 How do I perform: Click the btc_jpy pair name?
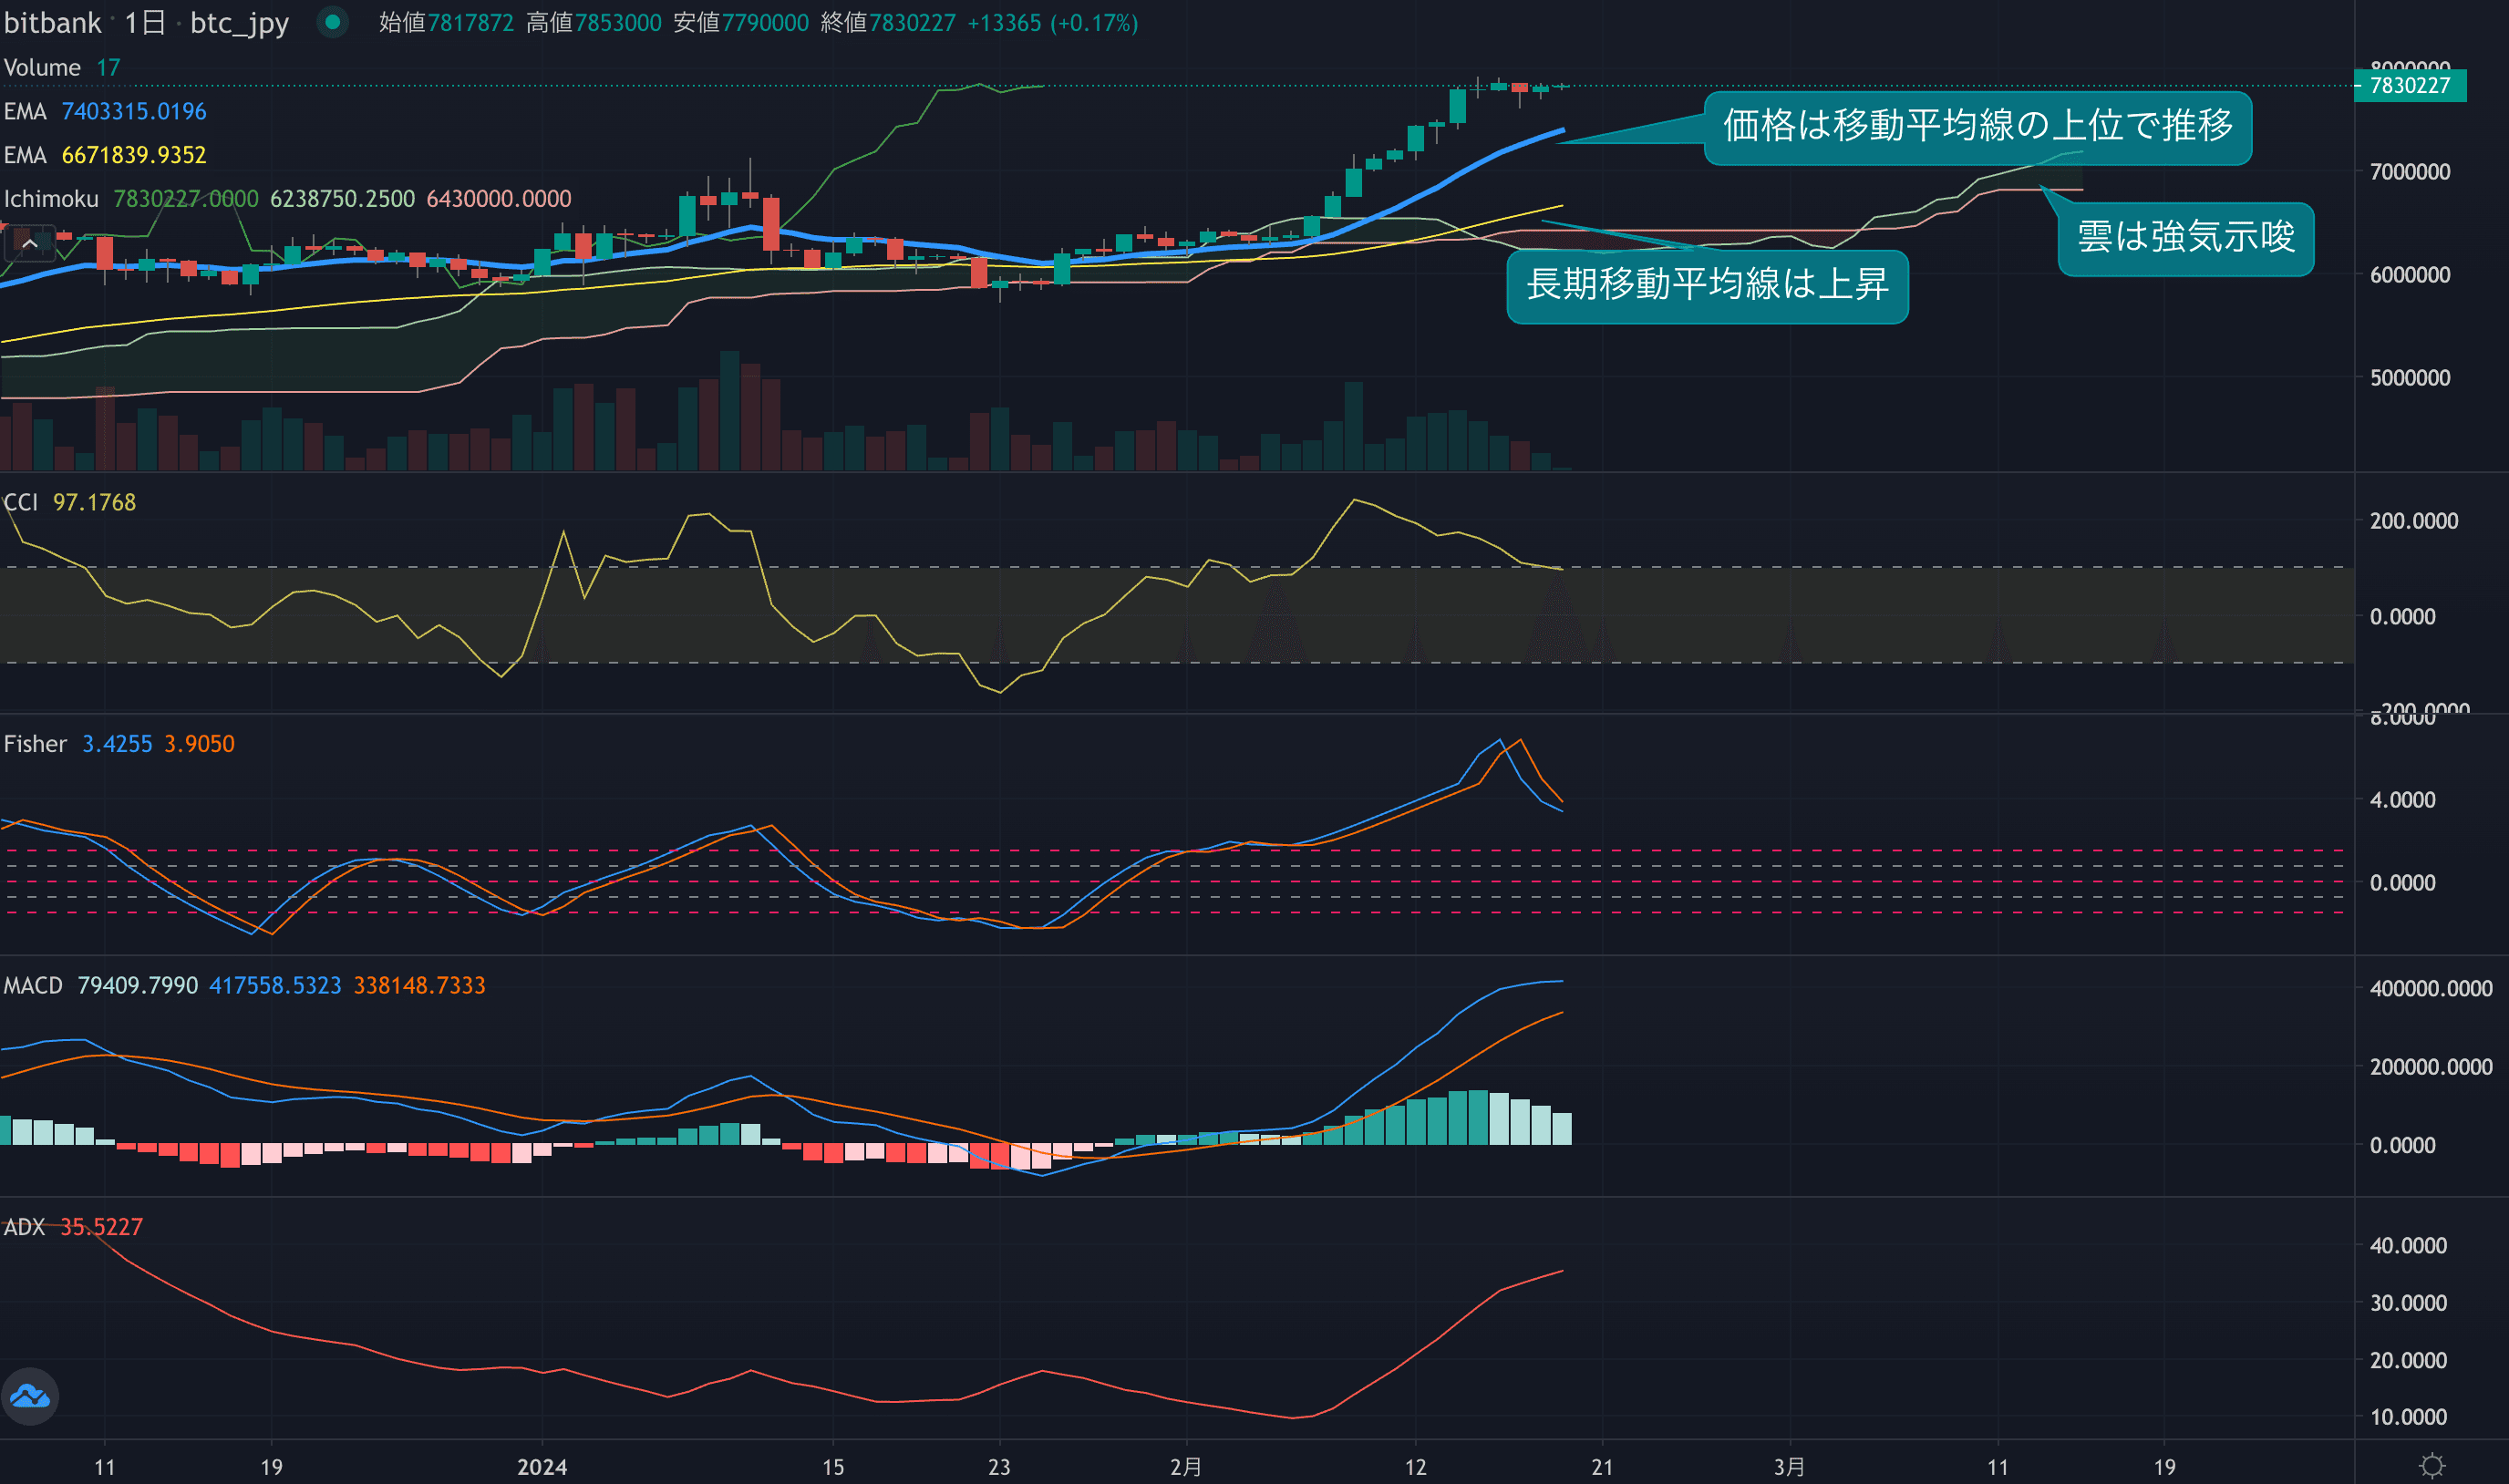(239, 22)
